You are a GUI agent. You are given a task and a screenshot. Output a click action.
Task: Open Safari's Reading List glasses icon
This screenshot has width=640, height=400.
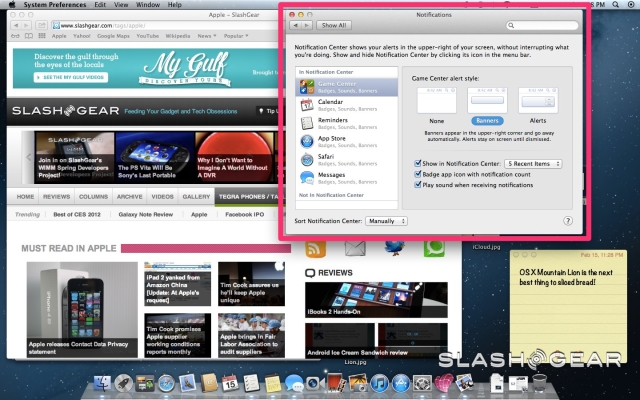tap(15, 36)
